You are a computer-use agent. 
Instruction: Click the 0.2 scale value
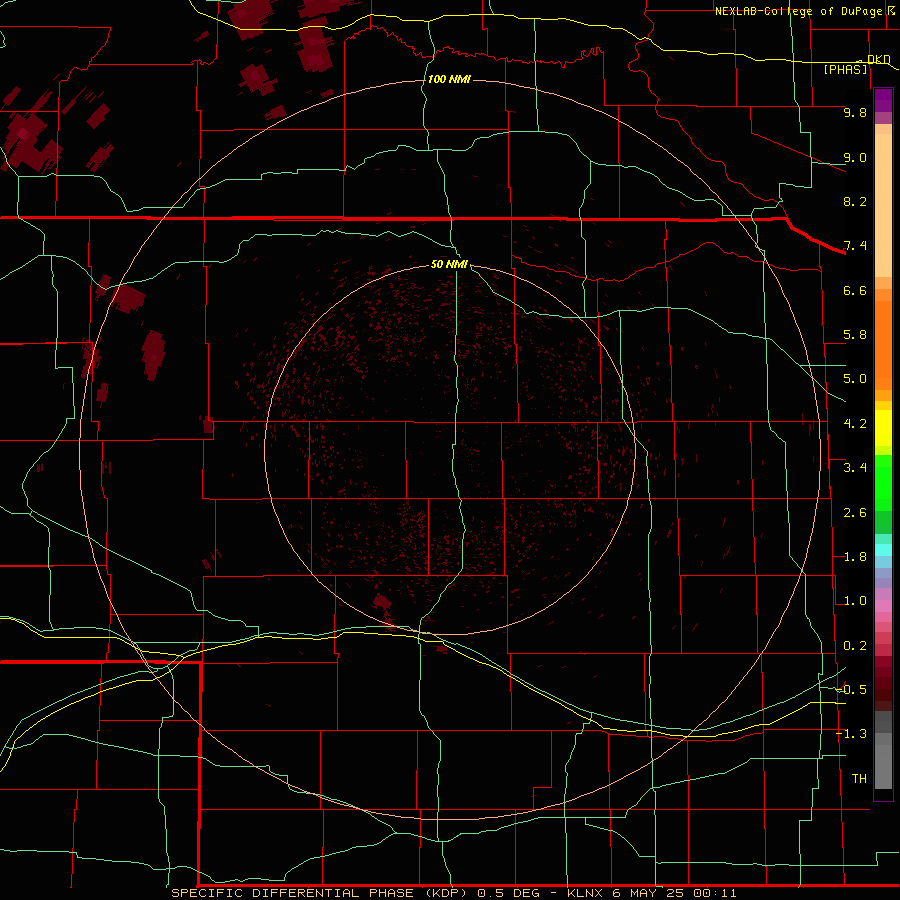tap(855, 646)
